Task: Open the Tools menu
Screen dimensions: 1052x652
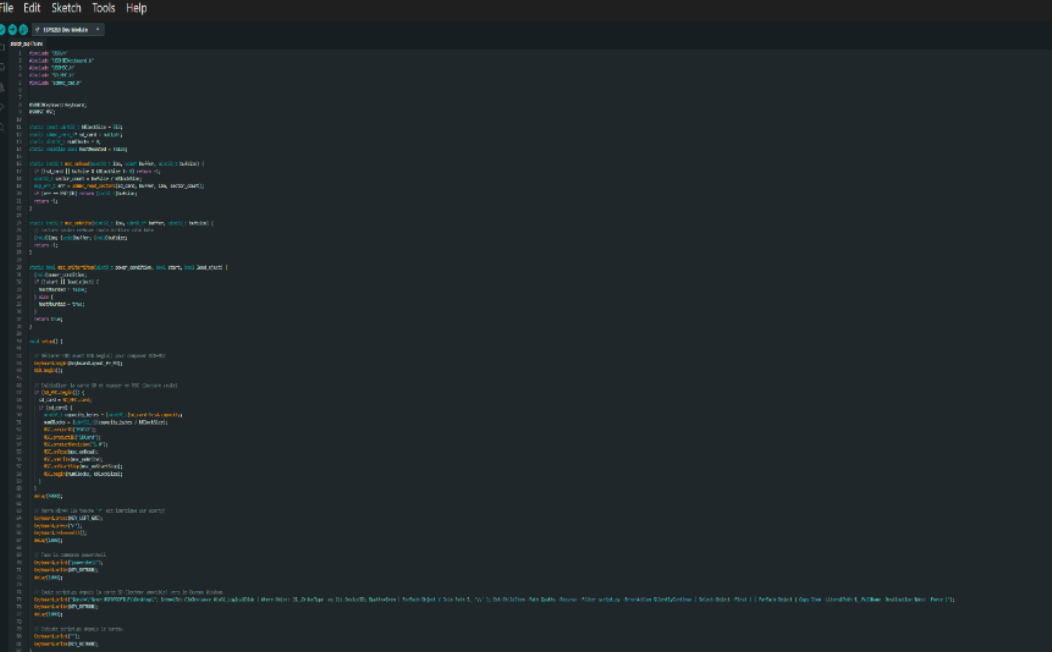Action: click(x=103, y=8)
